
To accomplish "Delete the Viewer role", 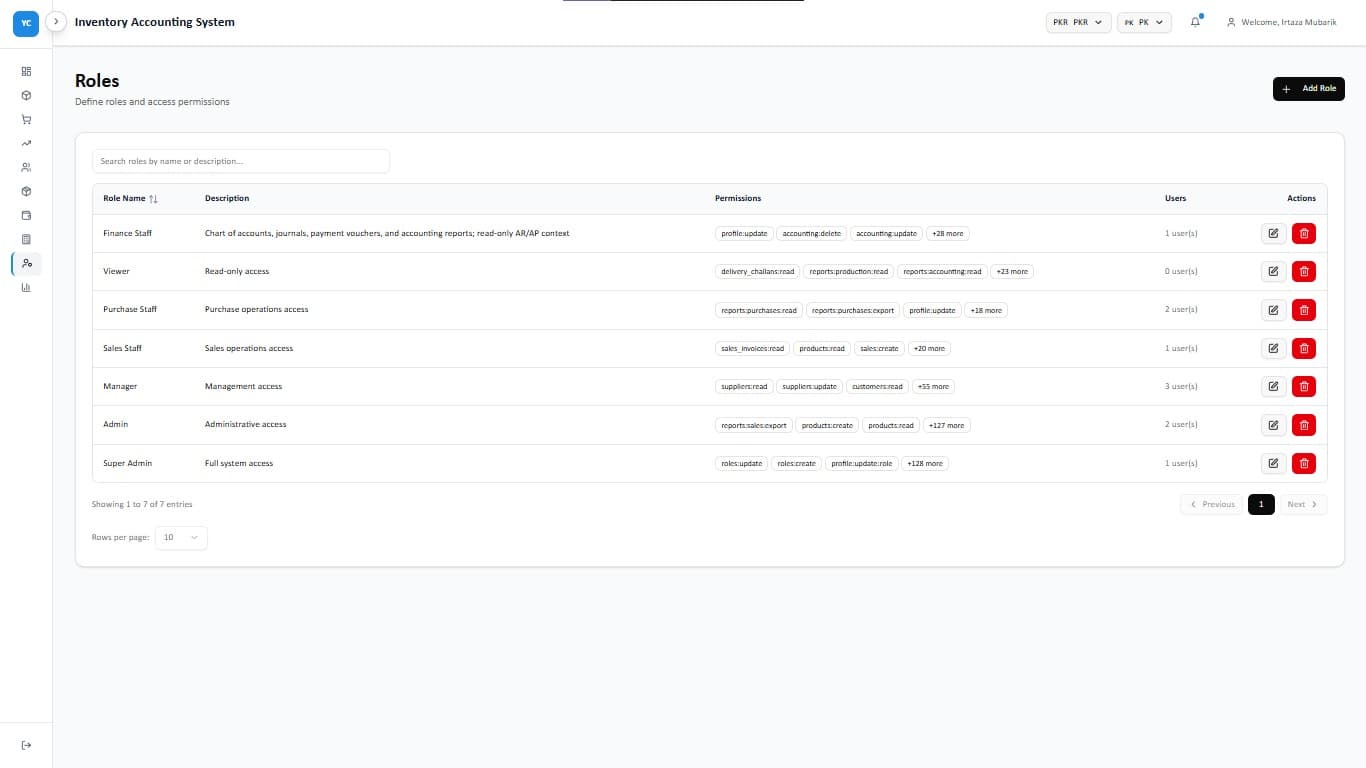I will 1304,271.
